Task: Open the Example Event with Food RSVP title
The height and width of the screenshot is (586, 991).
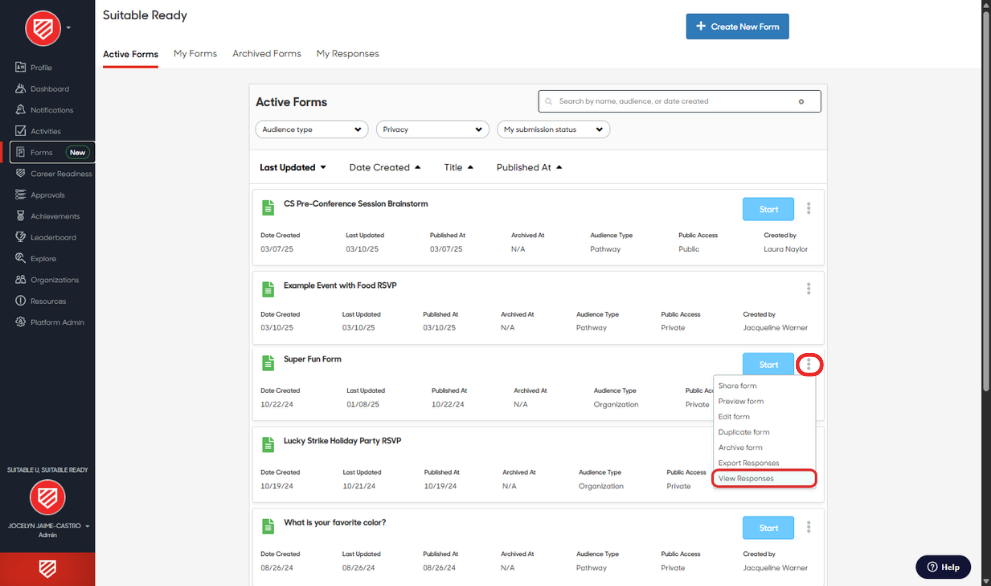Action: [340, 286]
